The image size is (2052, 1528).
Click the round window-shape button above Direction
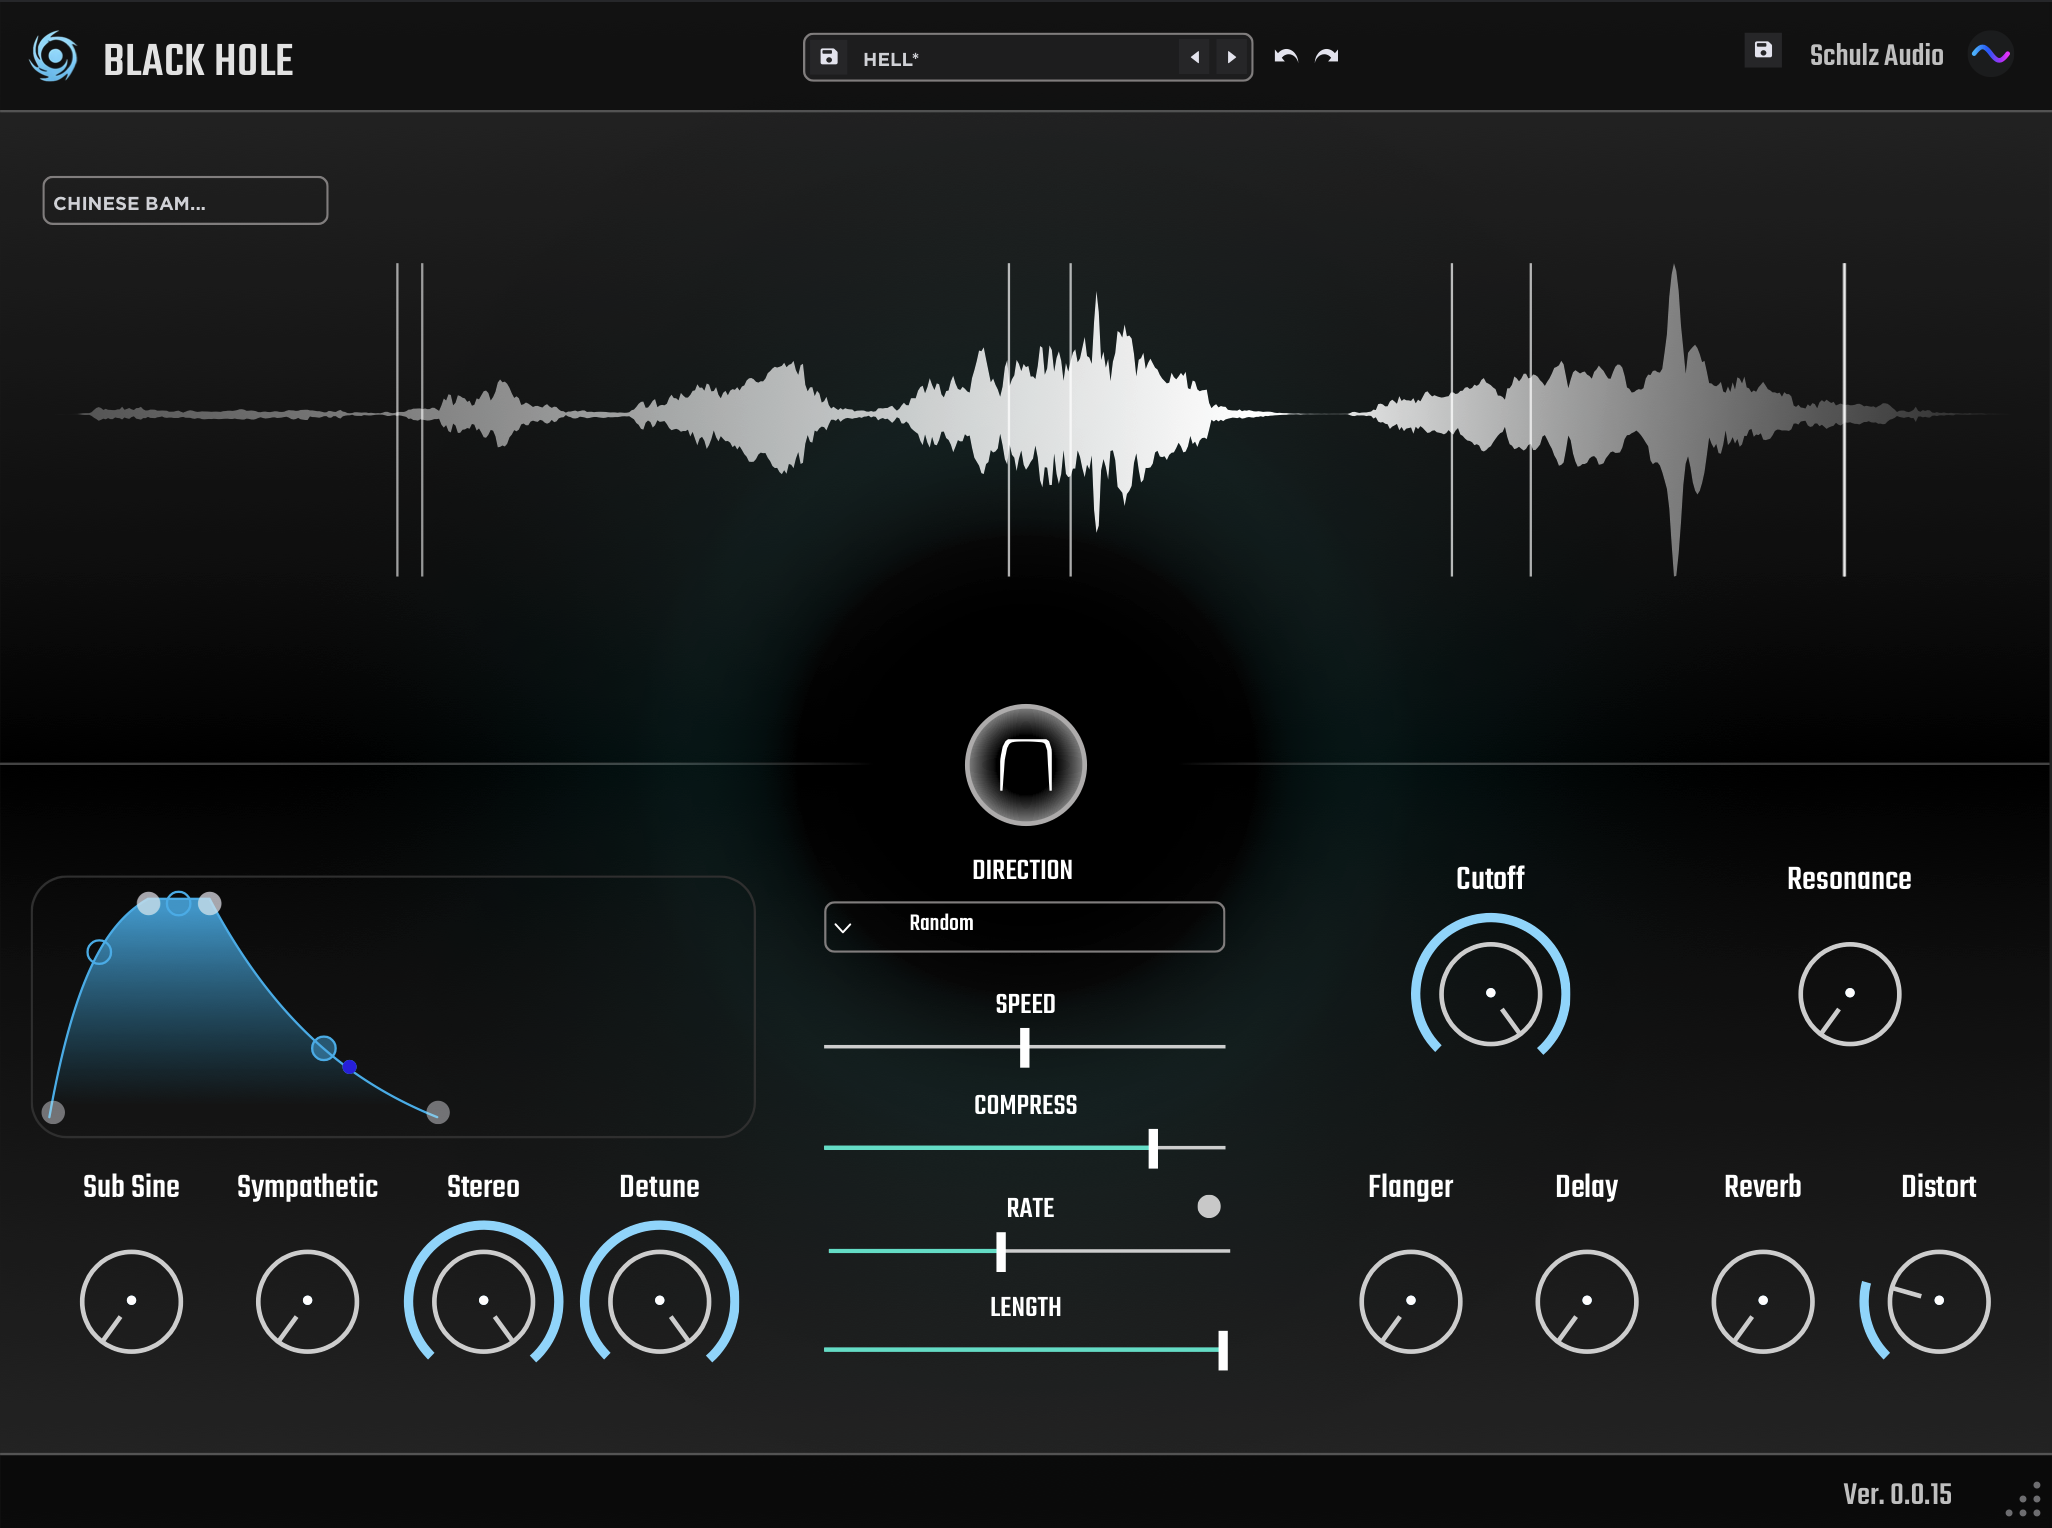[1025, 765]
